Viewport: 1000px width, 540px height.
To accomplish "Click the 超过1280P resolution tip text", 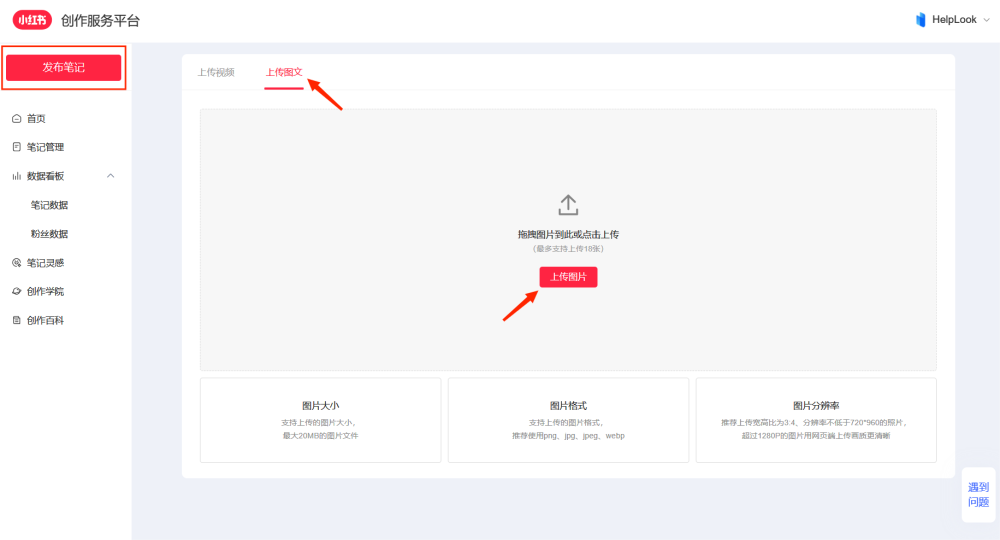I will [816, 436].
